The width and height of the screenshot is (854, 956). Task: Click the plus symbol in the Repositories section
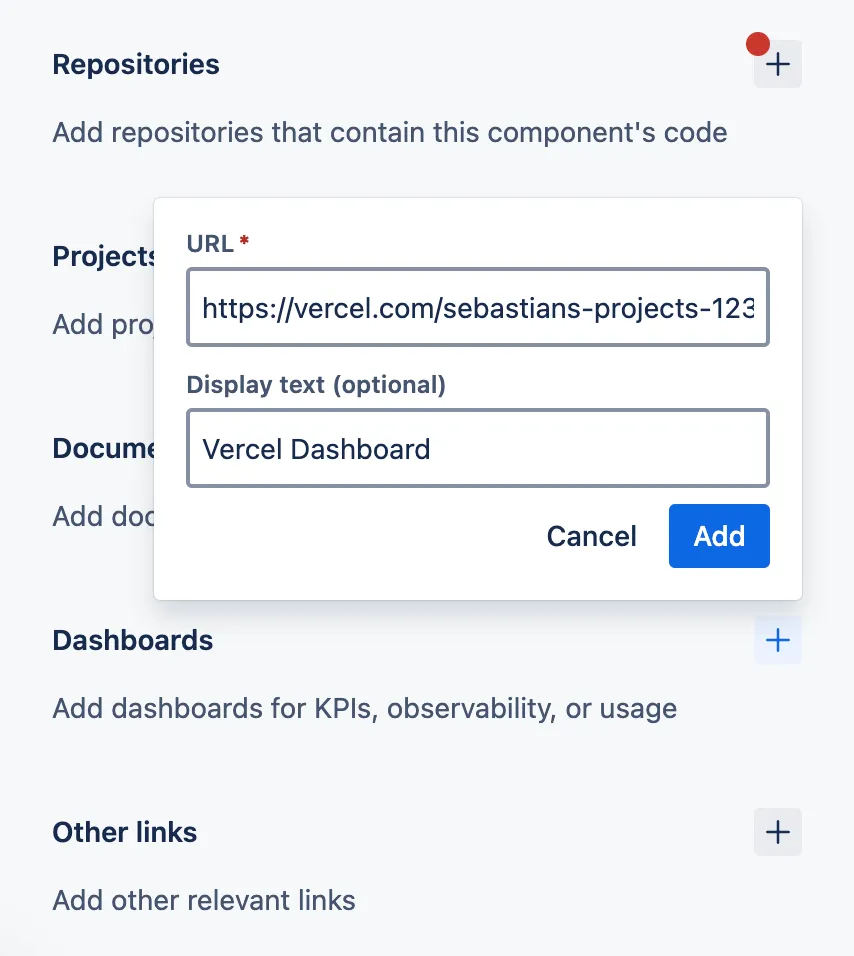pos(777,63)
